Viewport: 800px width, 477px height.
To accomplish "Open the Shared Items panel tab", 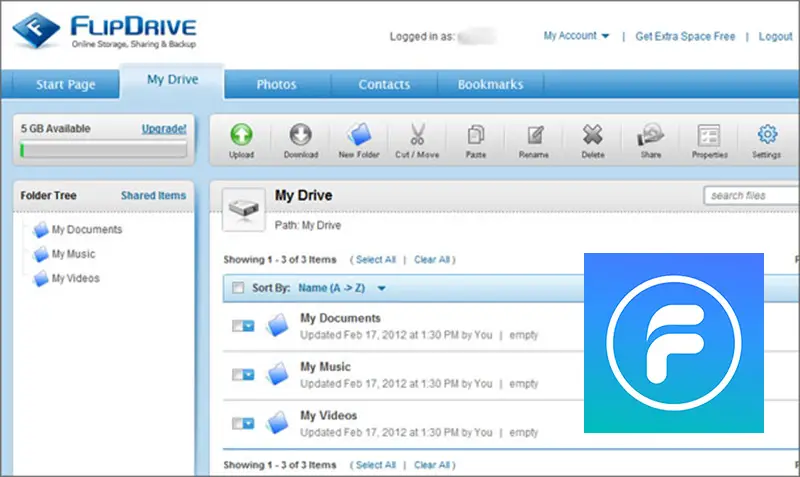I will (154, 195).
